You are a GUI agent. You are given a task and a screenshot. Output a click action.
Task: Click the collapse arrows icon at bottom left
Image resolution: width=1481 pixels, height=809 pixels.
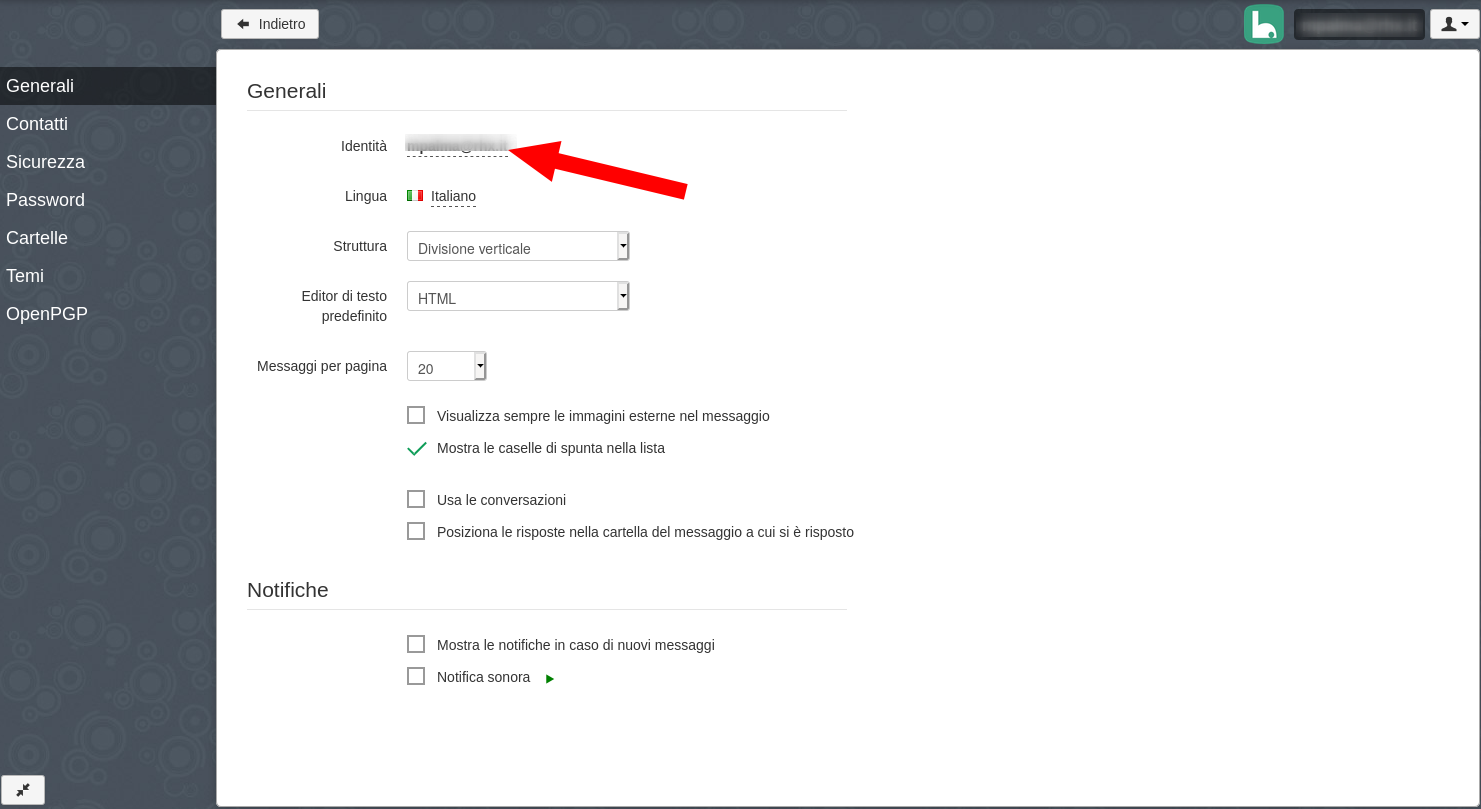[23, 790]
